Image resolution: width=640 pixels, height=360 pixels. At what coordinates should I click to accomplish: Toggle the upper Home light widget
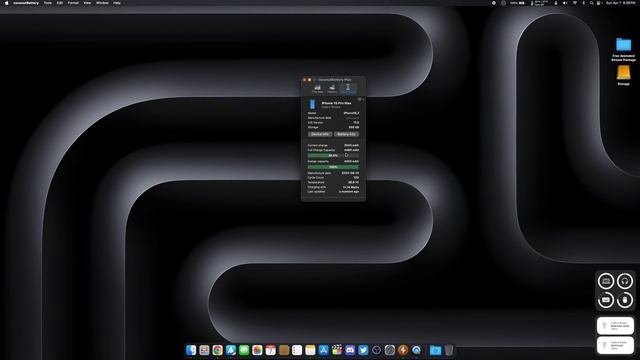(616, 326)
